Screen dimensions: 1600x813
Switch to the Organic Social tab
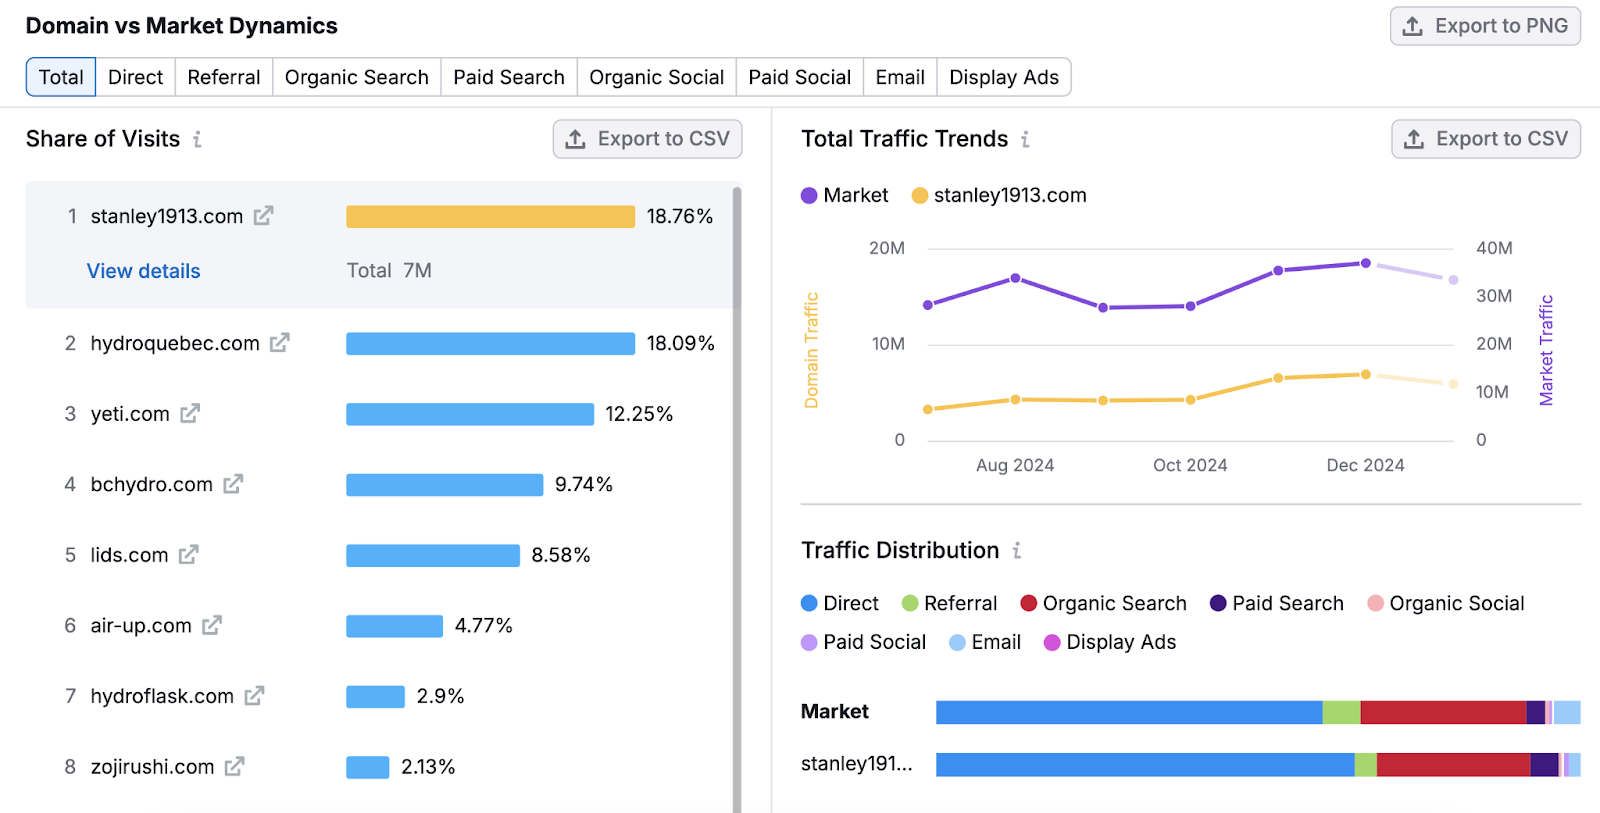(x=656, y=77)
